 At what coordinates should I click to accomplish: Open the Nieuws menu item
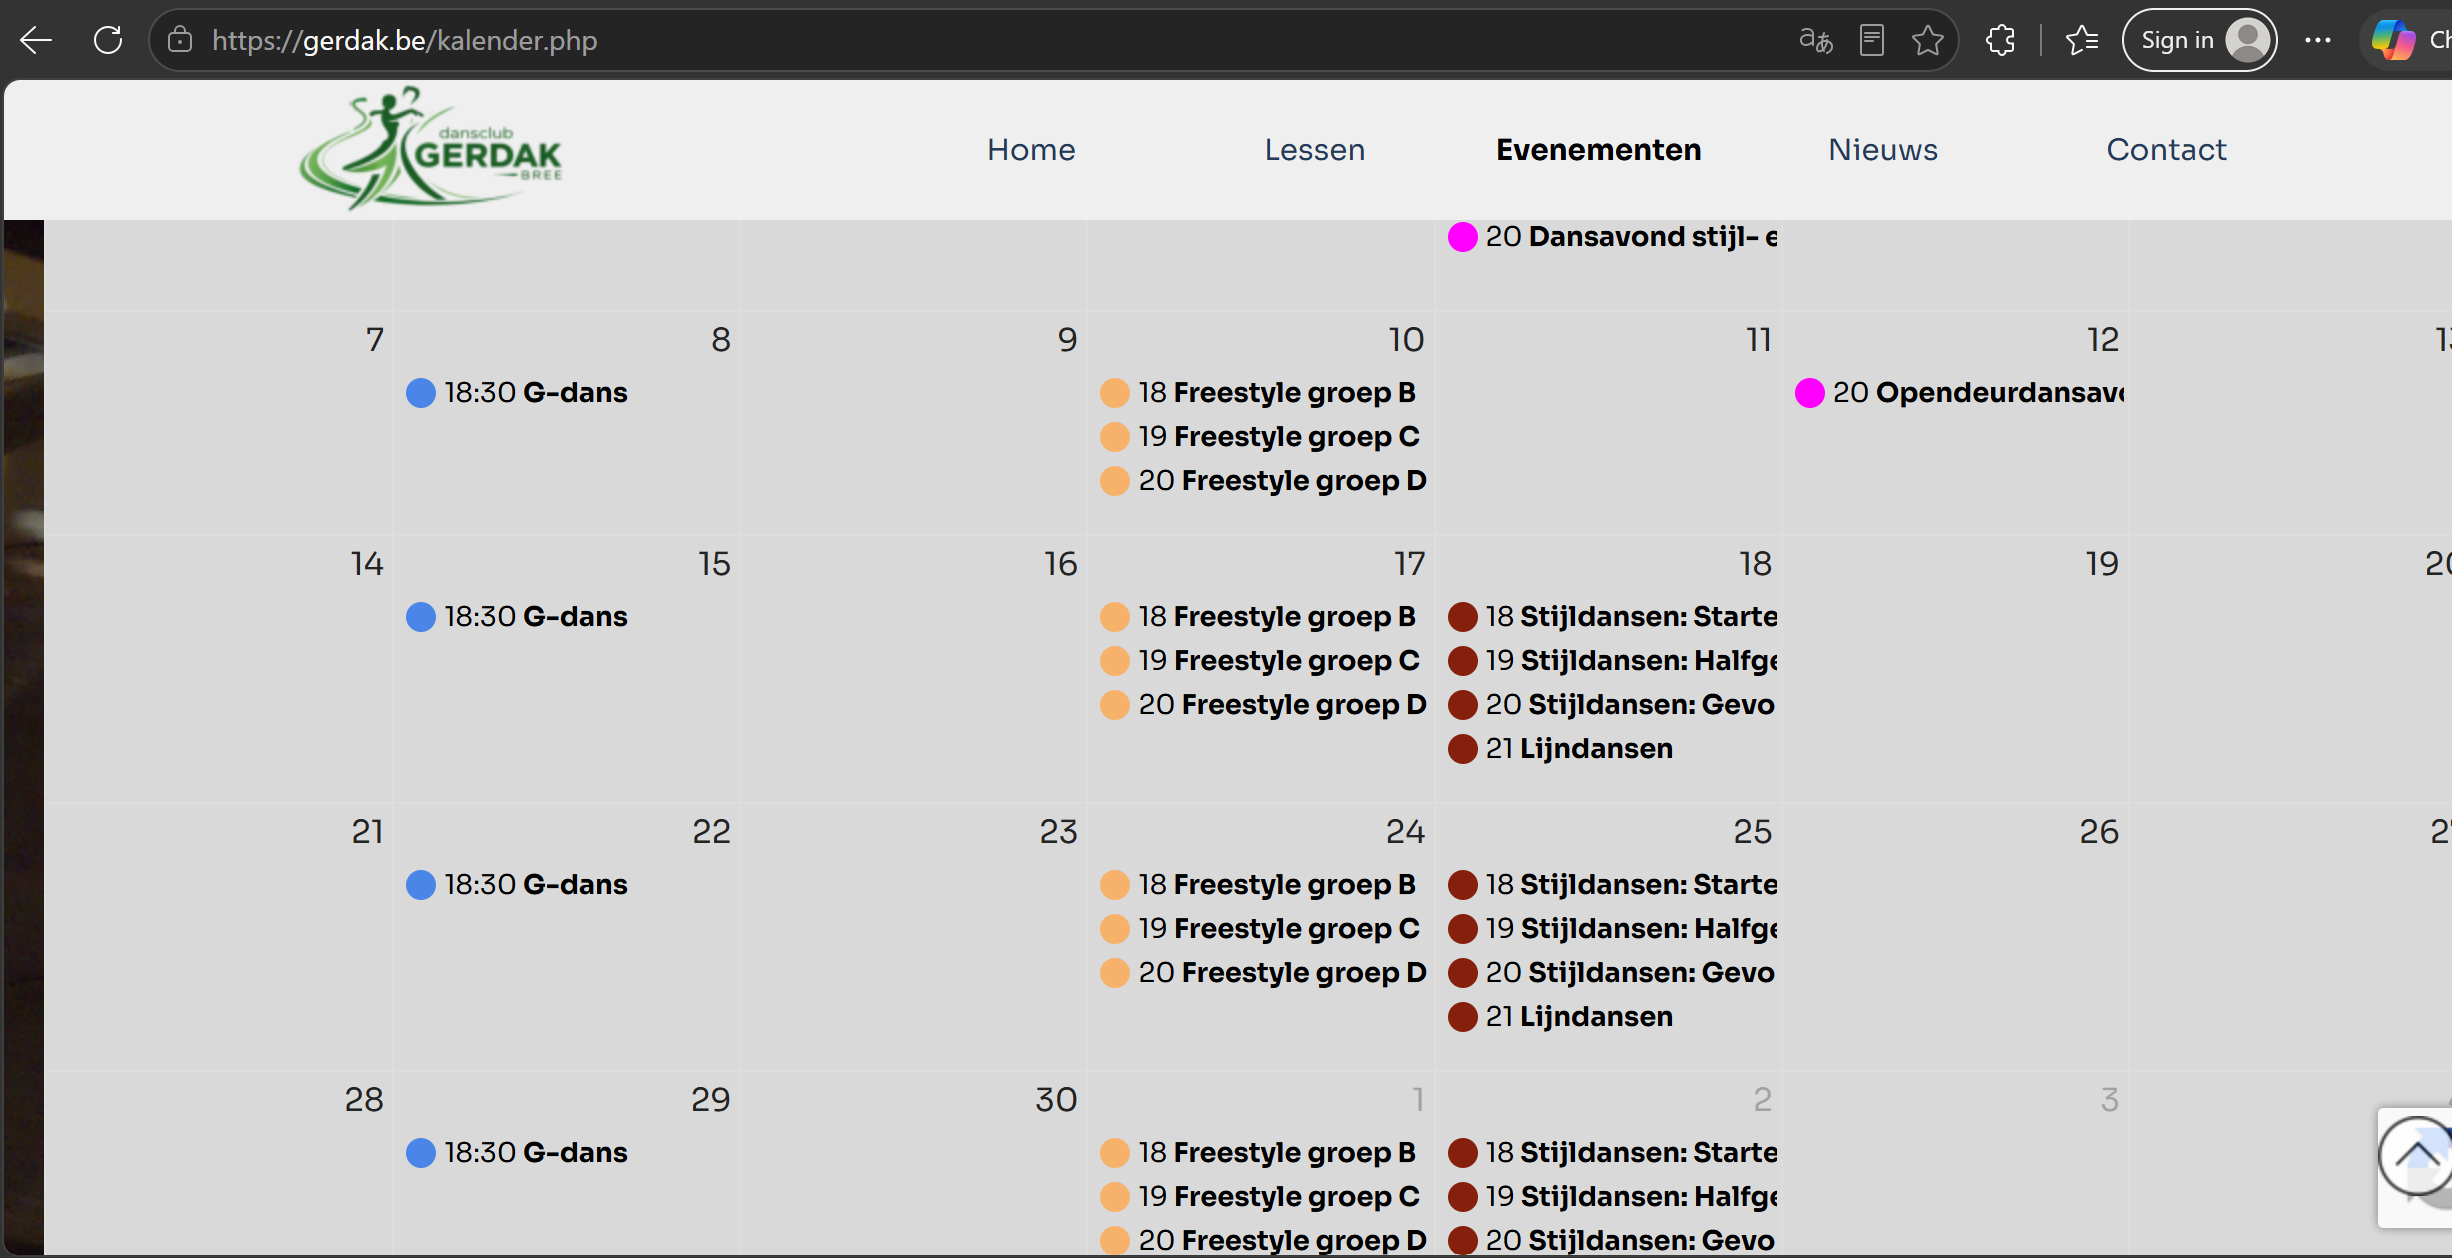1883,150
